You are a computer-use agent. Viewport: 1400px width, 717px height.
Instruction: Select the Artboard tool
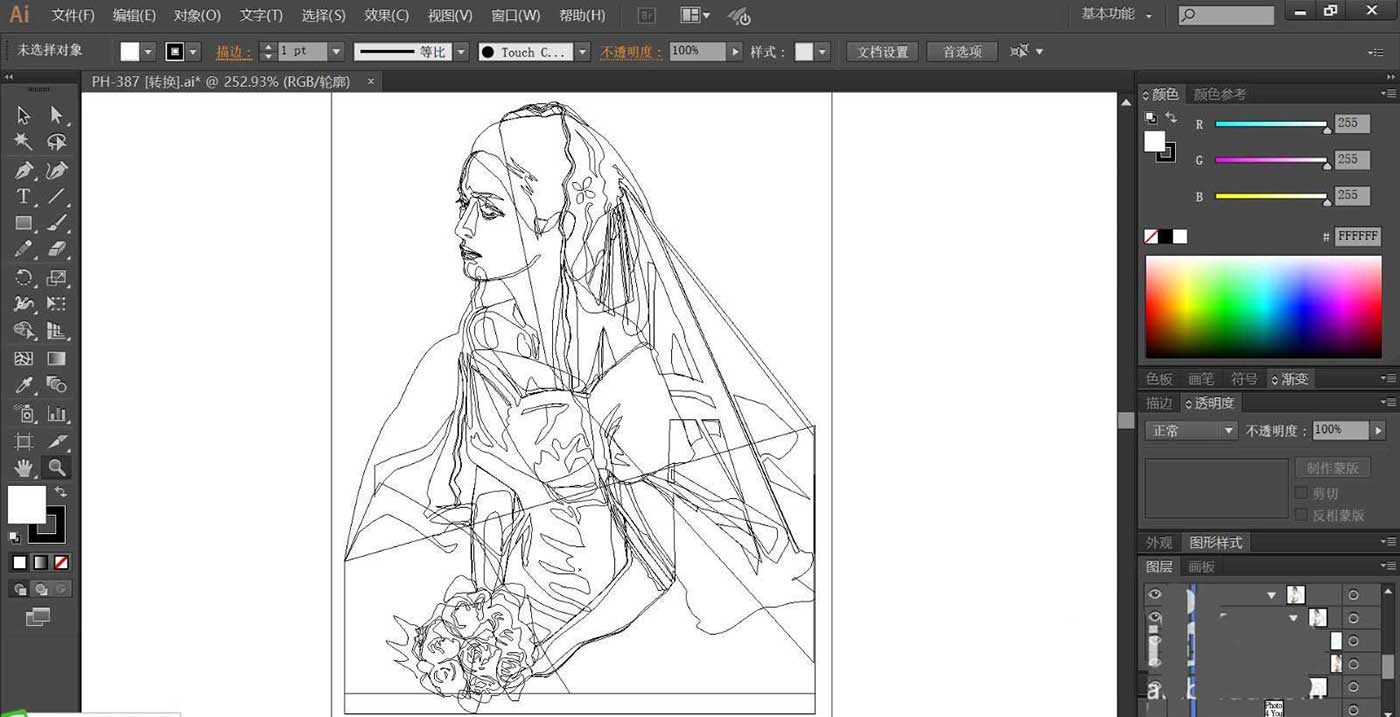coord(24,441)
